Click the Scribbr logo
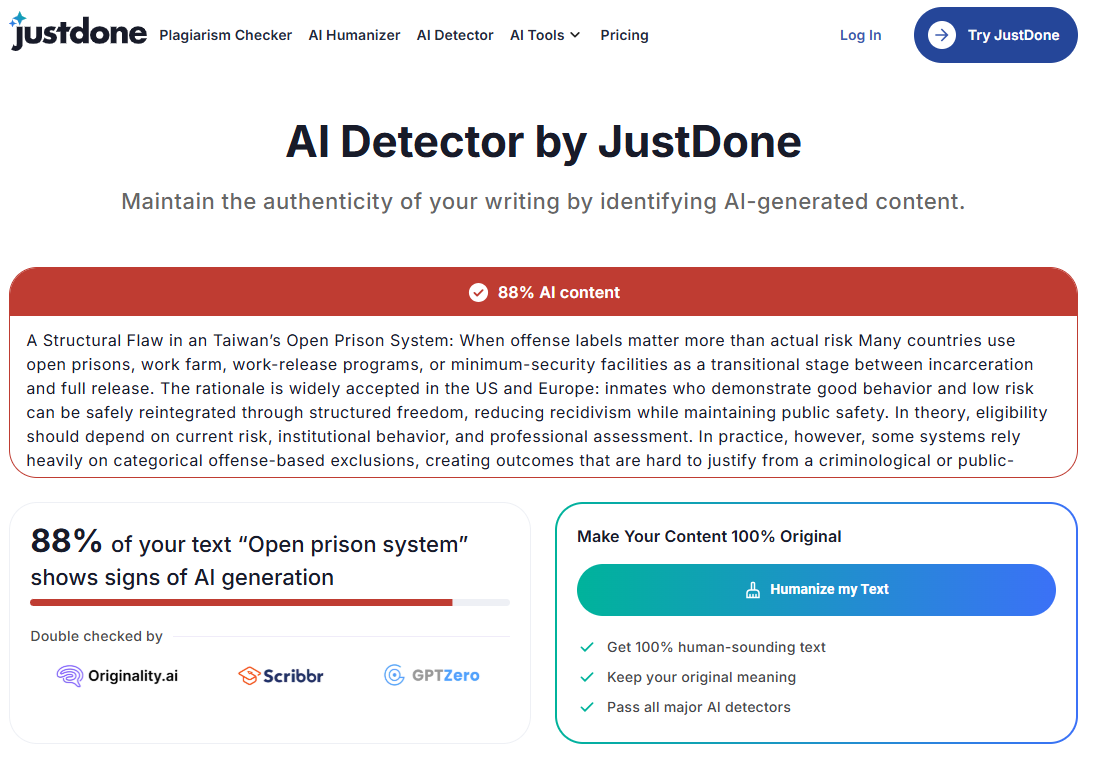1097x758 pixels. (x=281, y=675)
